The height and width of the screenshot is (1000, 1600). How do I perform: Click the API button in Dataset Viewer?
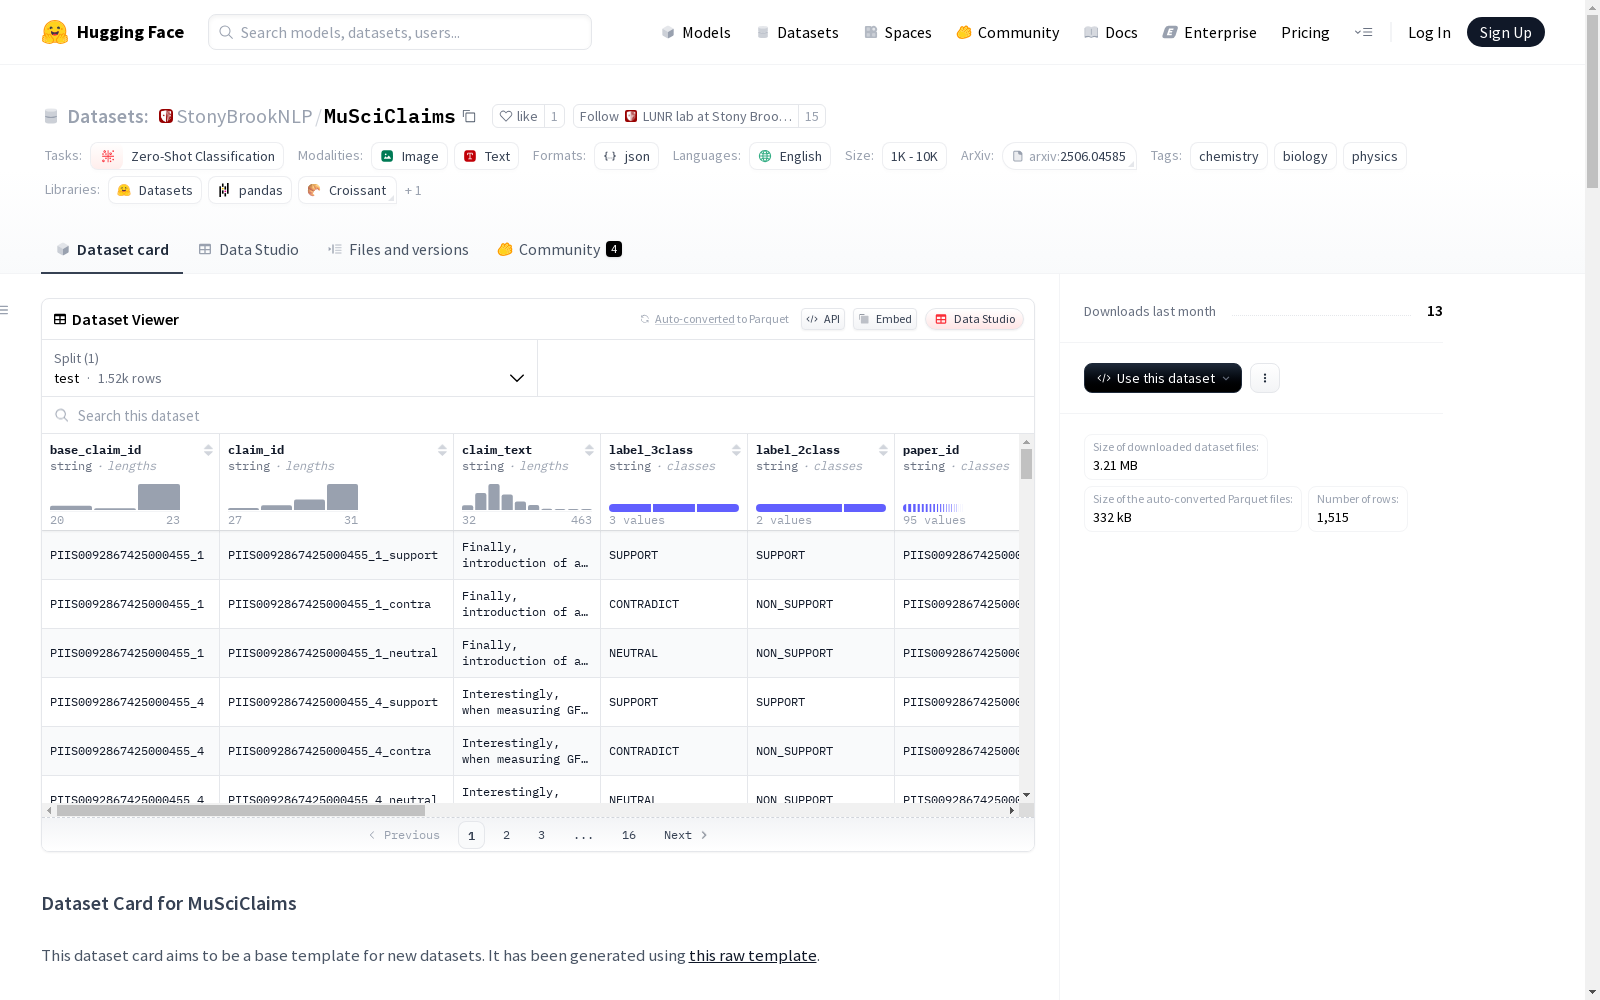point(823,319)
